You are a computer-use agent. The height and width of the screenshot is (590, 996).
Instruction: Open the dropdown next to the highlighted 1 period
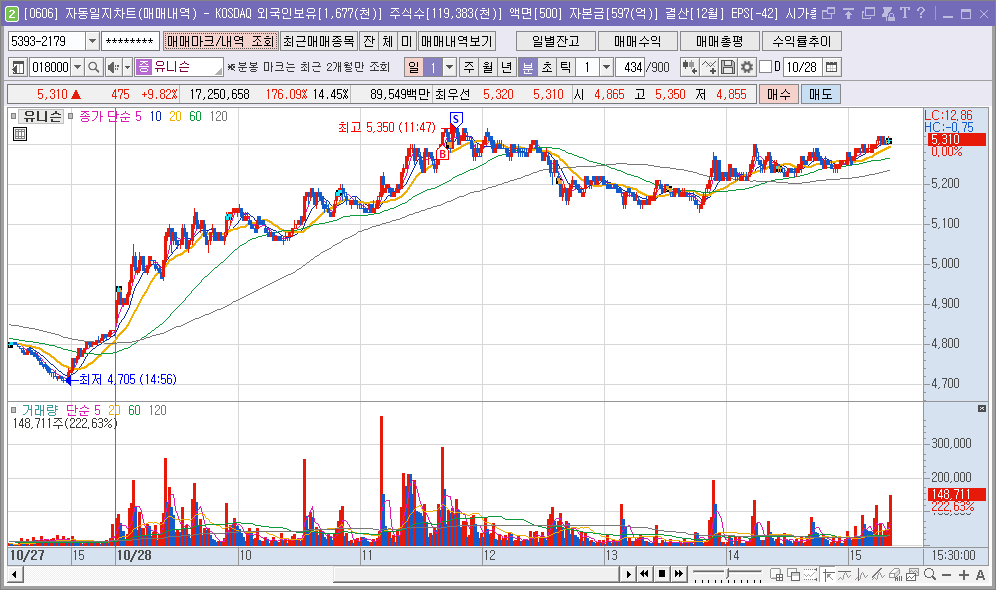pyautogui.click(x=450, y=67)
